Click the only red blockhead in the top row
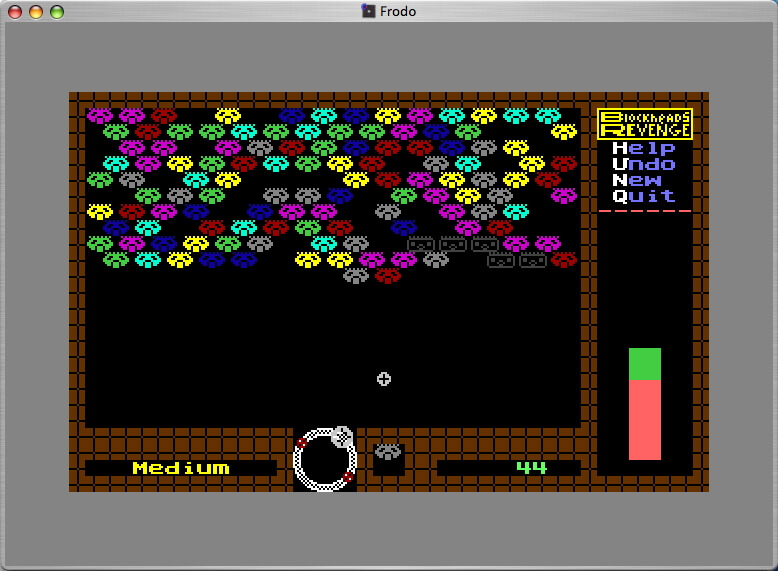The height and width of the screenshot is (571, 778). (x=164, y=116)
